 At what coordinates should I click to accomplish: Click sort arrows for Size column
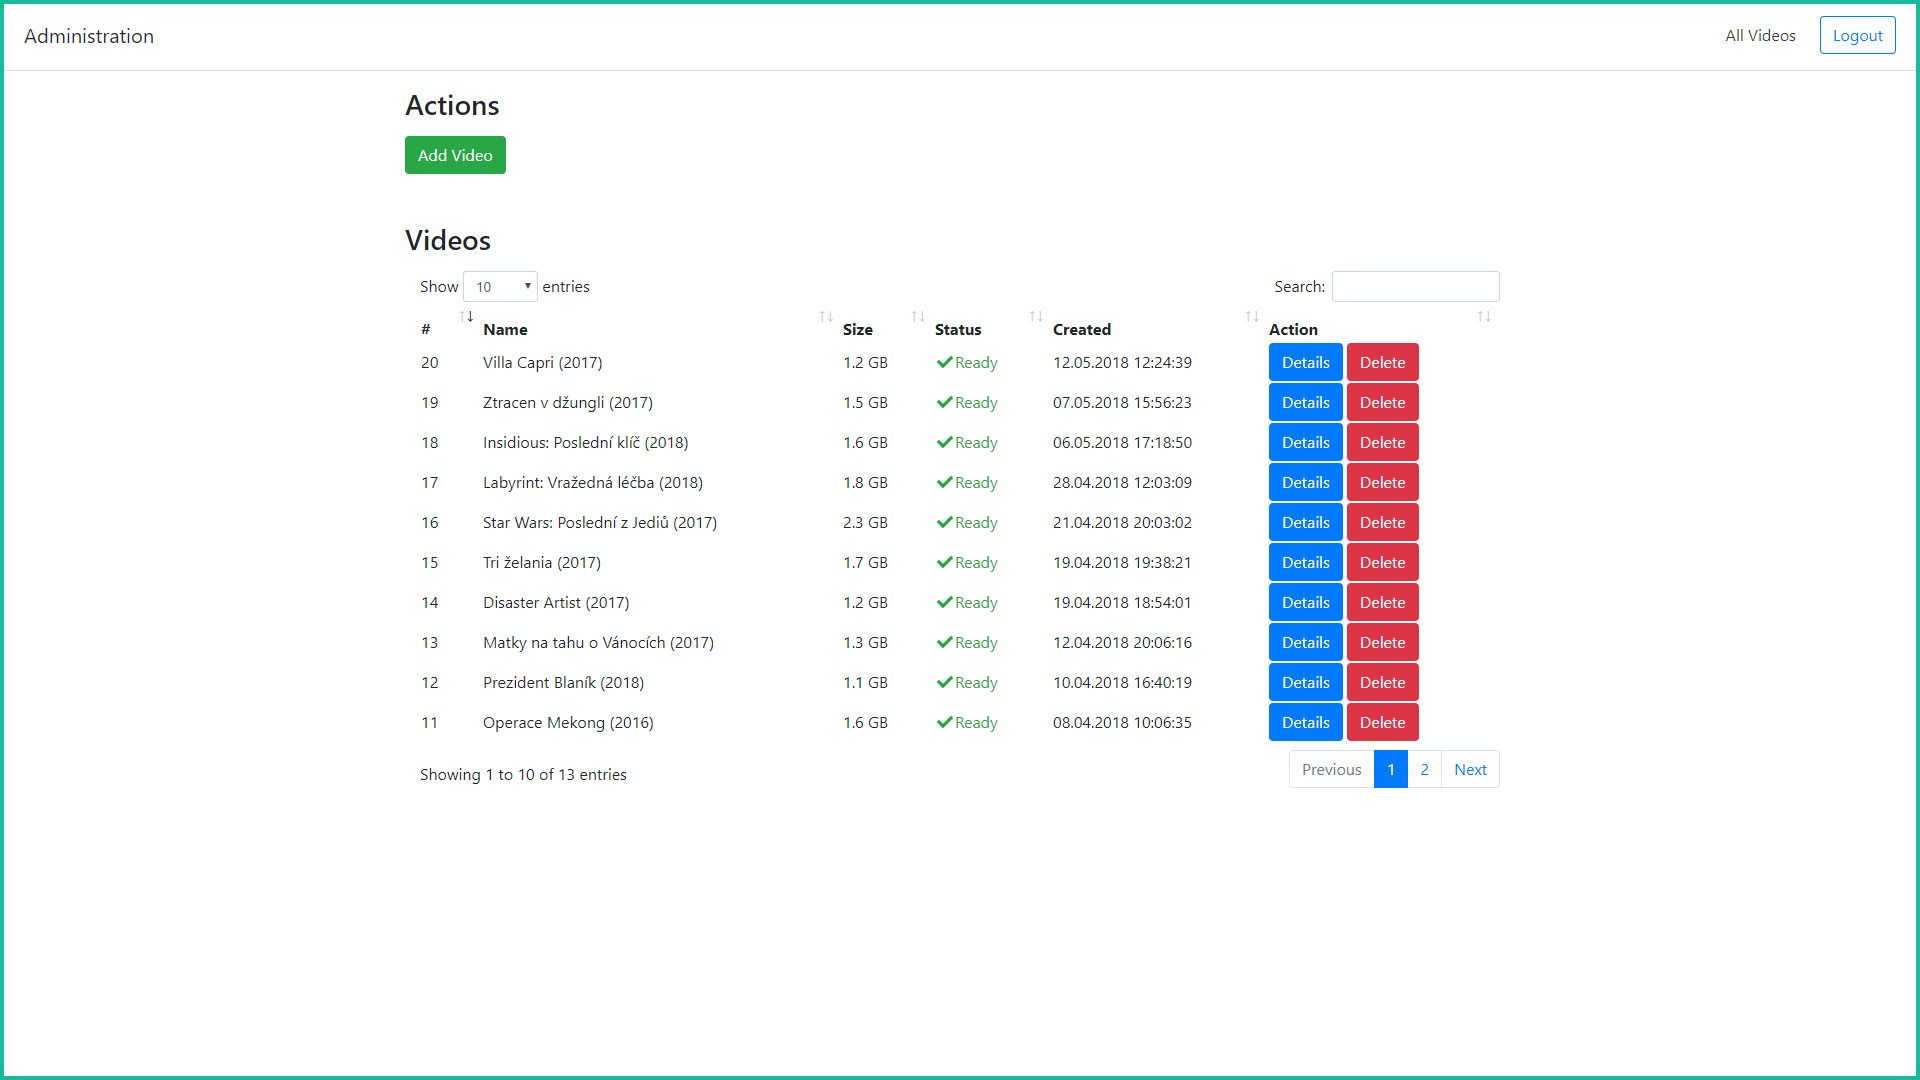(918, 317)
